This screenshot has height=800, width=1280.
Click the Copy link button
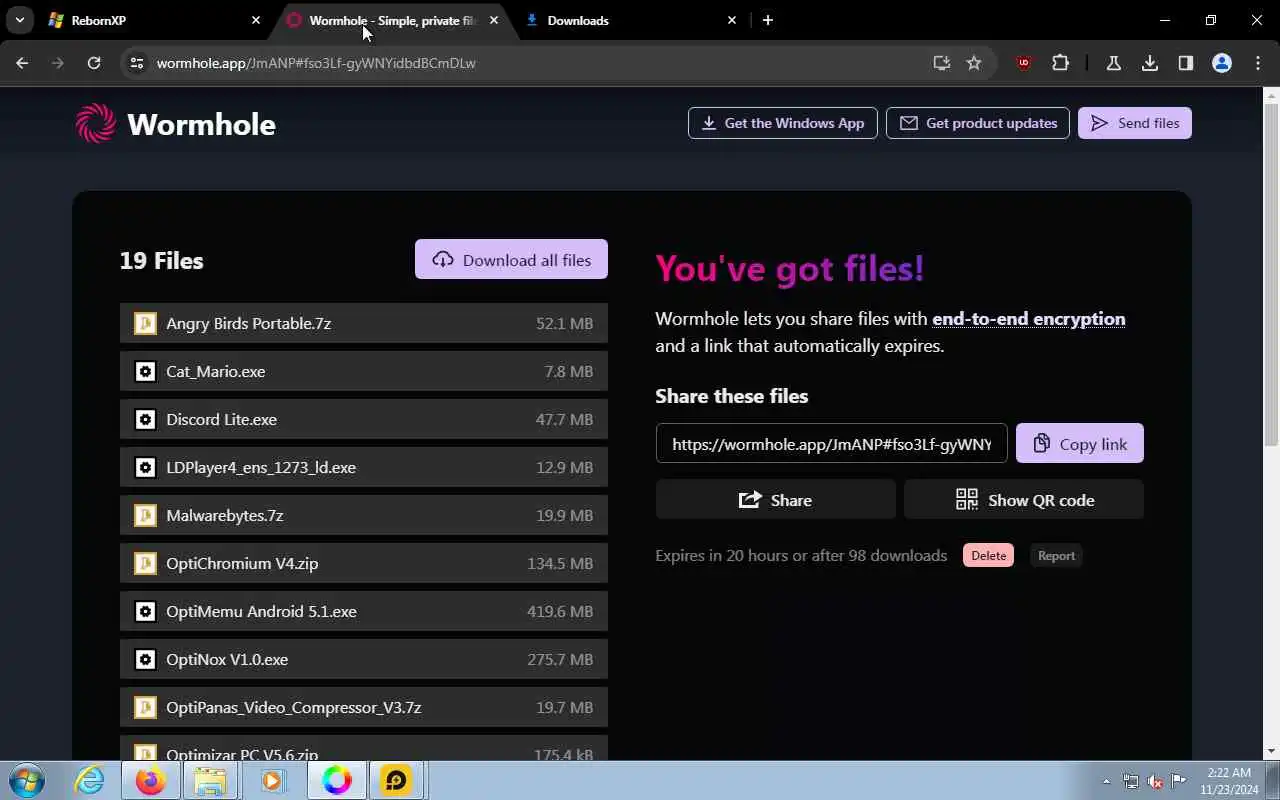1080,444
